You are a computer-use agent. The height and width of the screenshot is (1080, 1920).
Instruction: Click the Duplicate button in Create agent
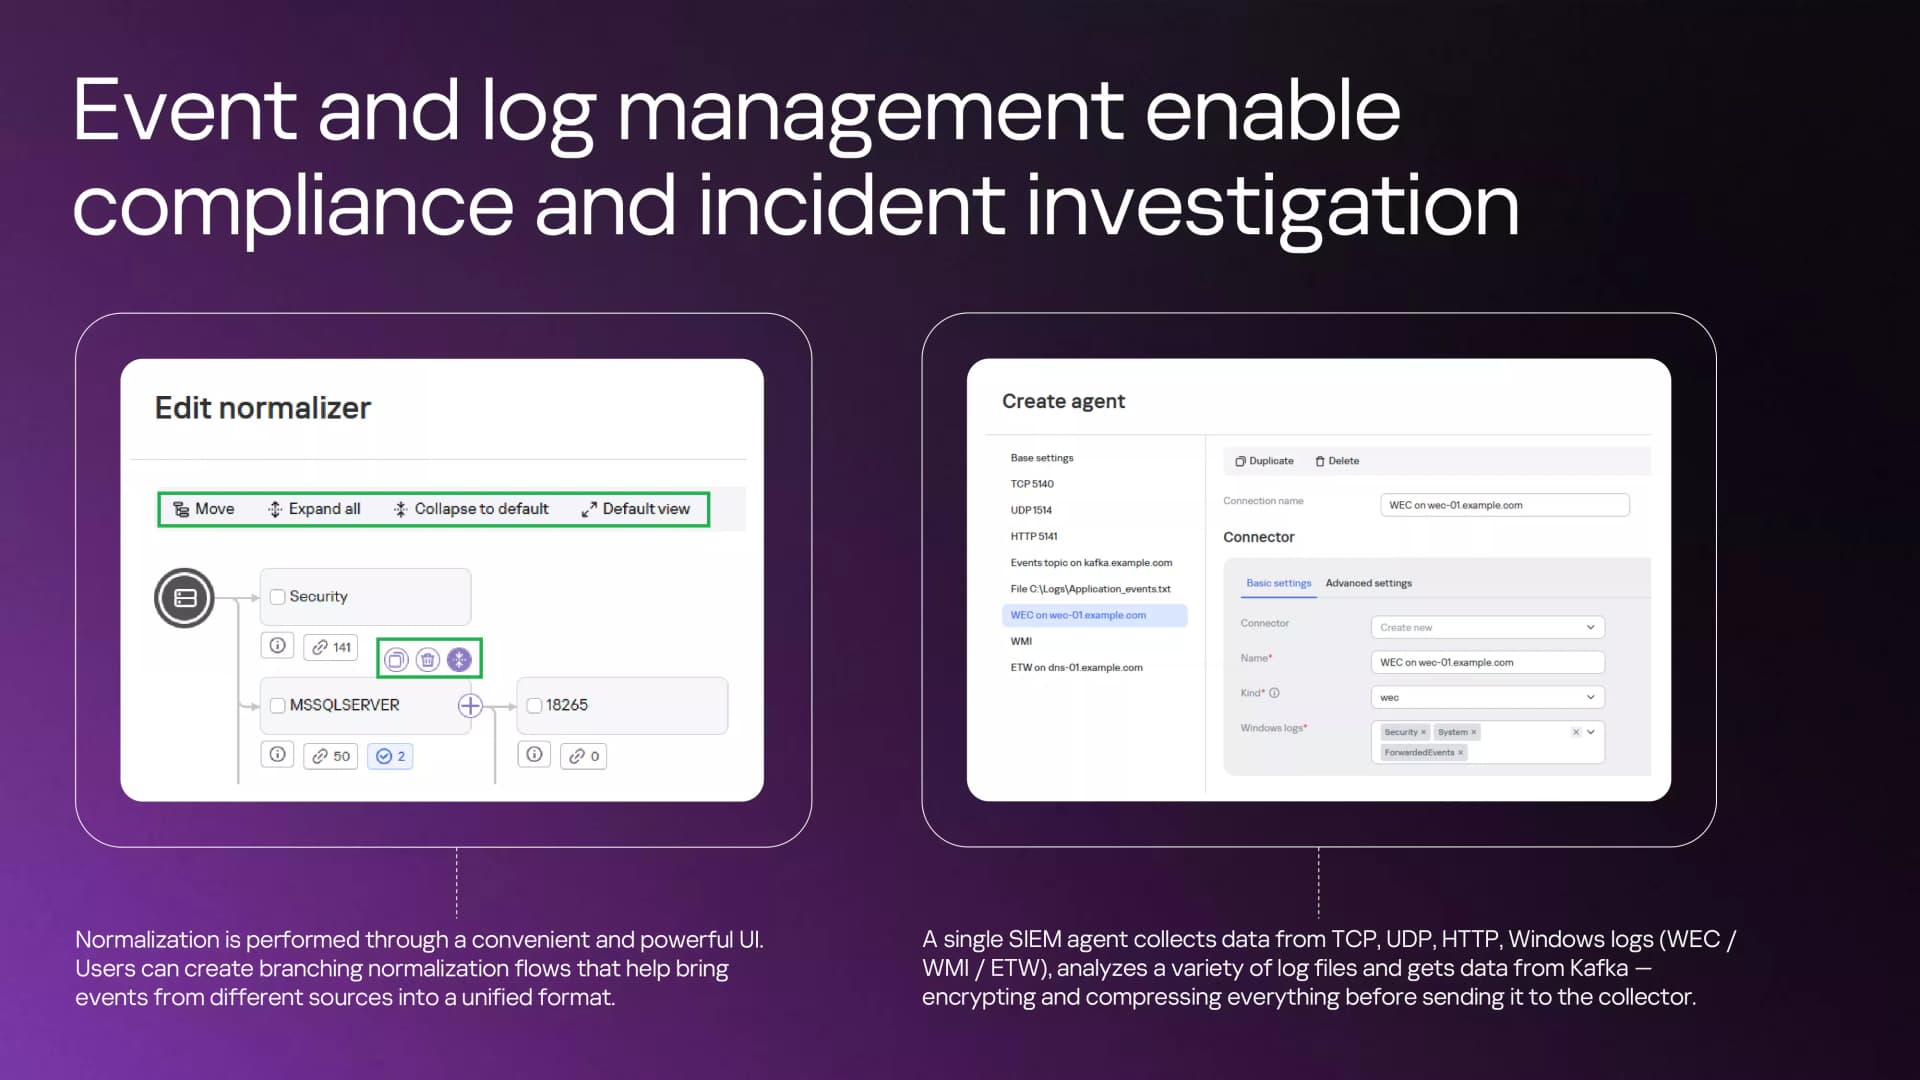[x=1264, y=461]
